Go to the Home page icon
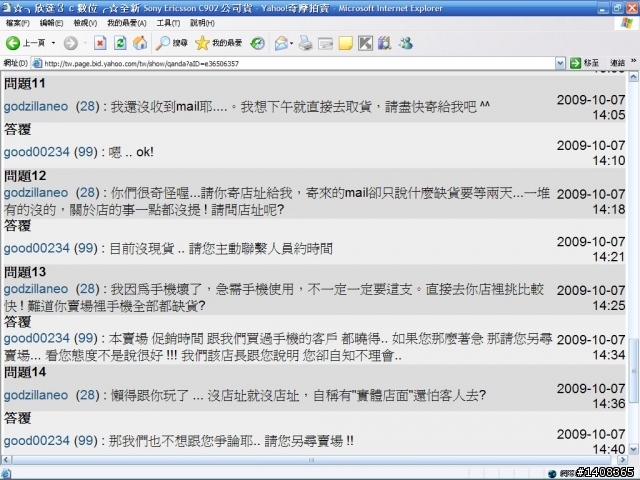The width and height of the screenshot is (640, 480). tap(140, 43)
